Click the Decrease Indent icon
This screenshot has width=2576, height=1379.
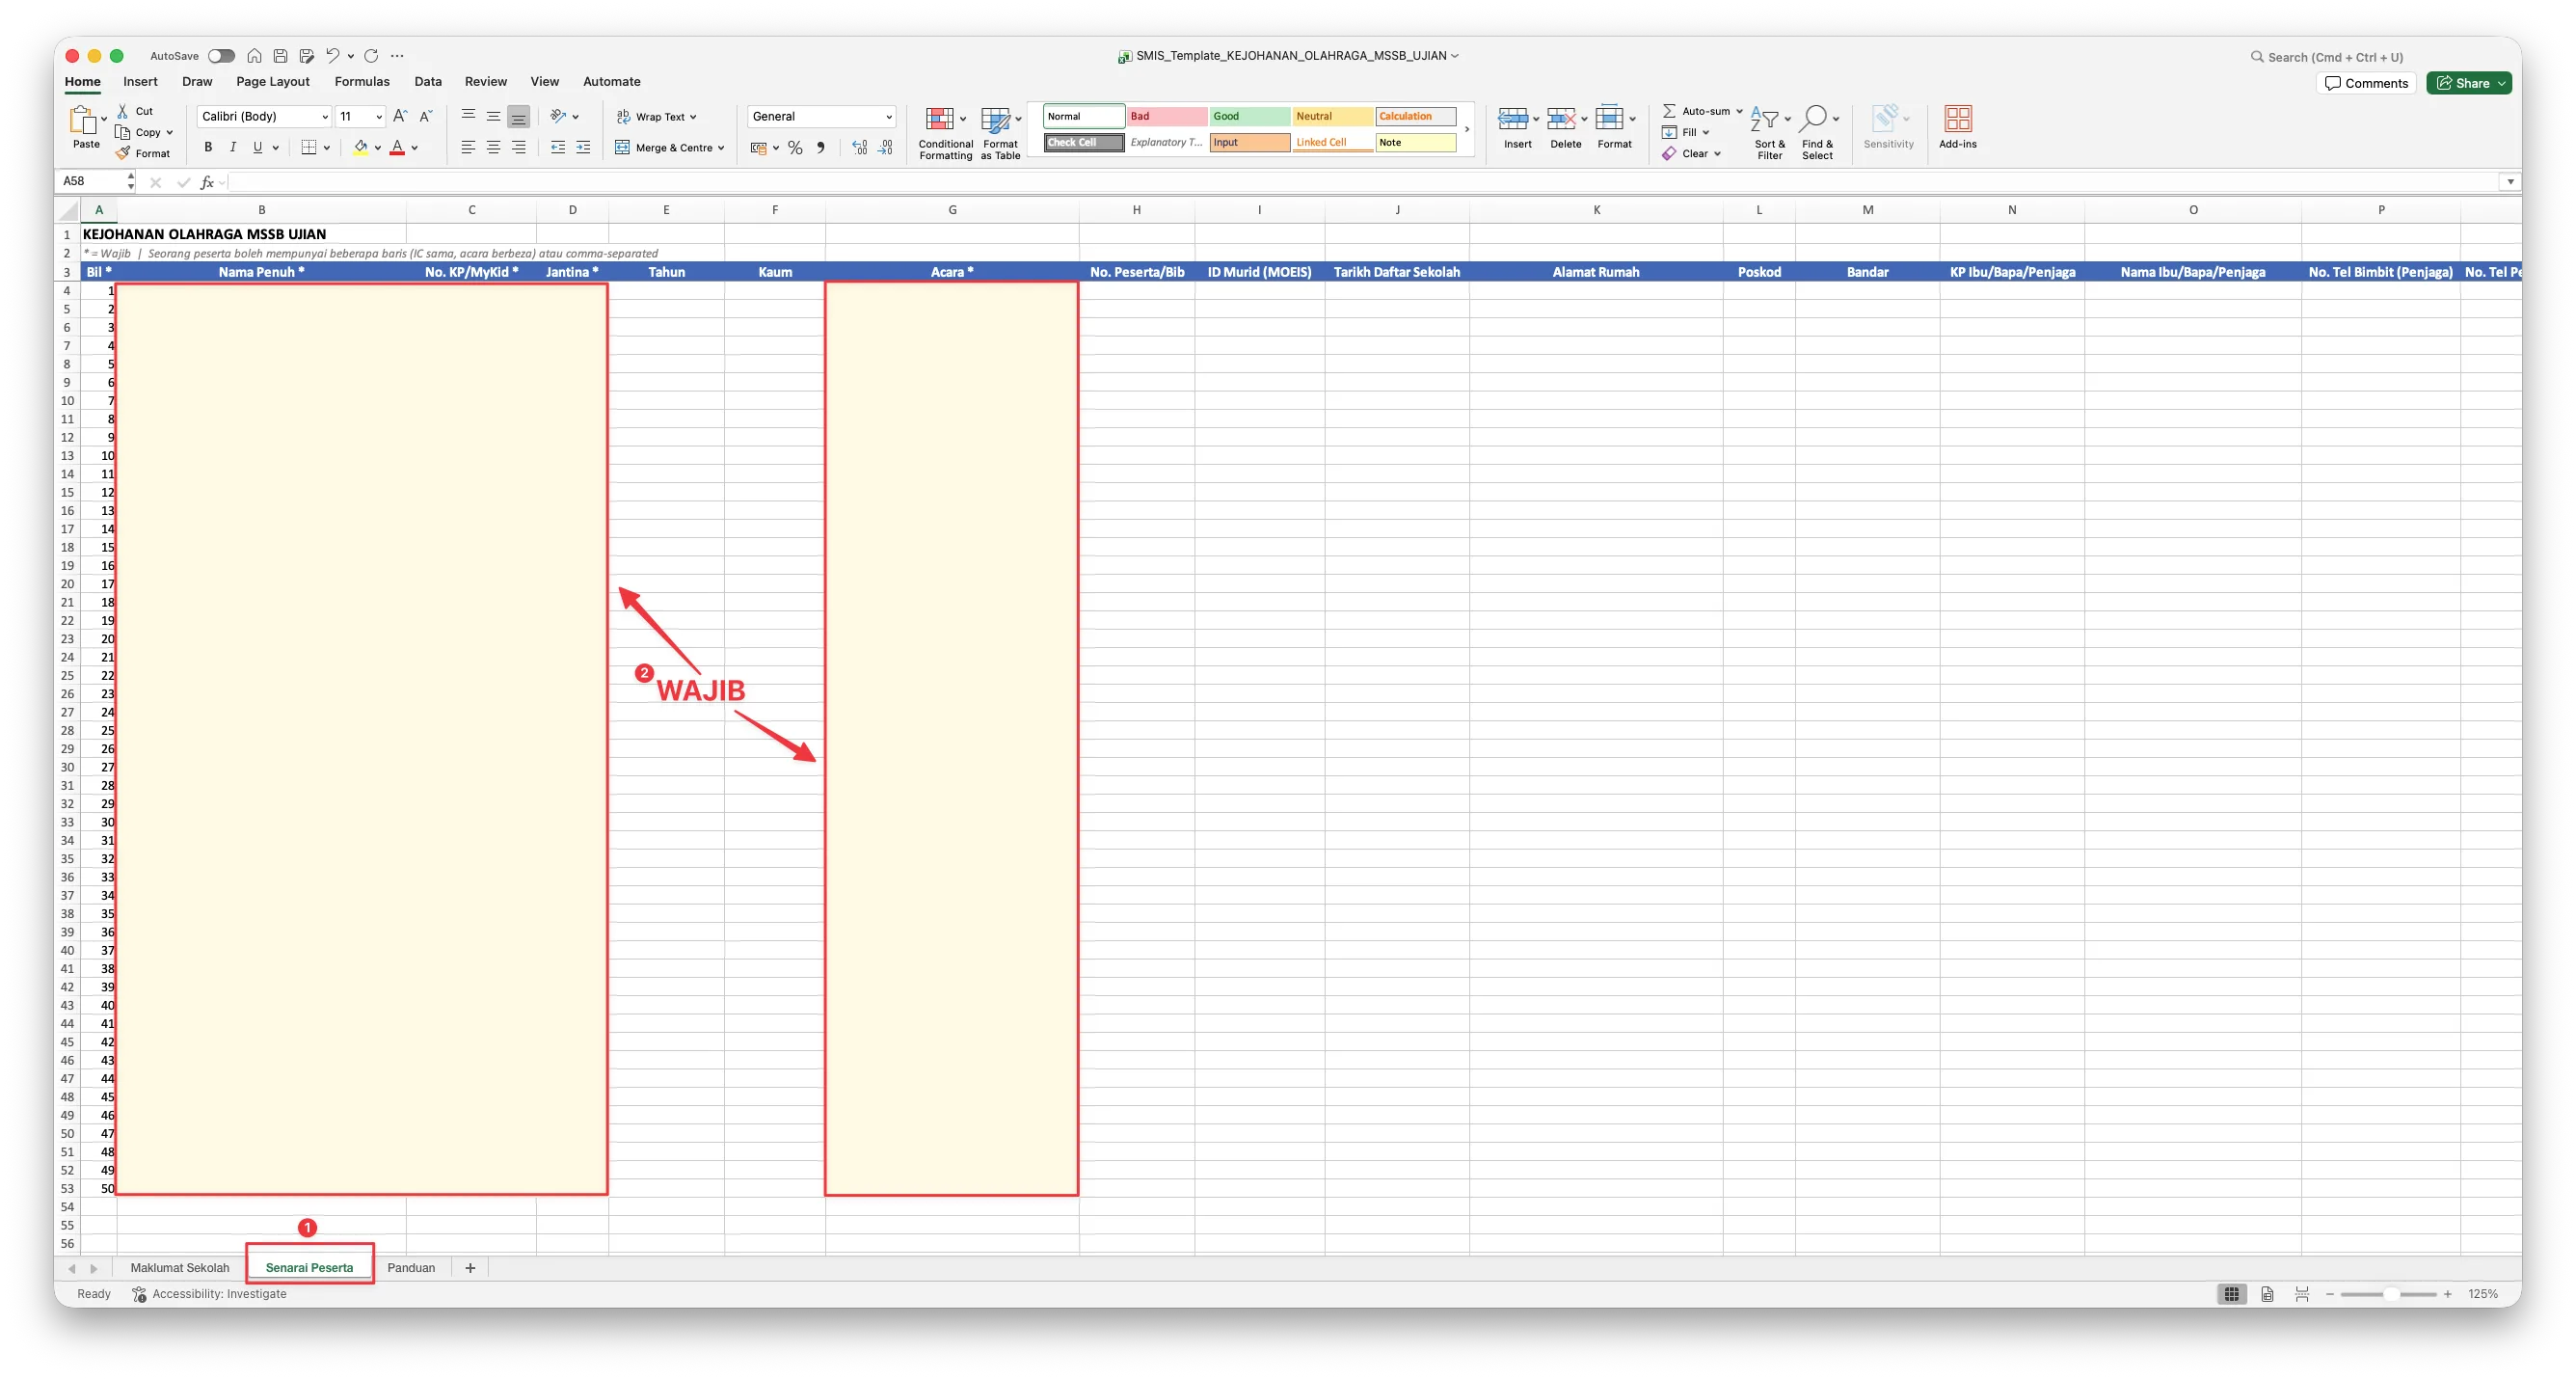pos(558,147)
